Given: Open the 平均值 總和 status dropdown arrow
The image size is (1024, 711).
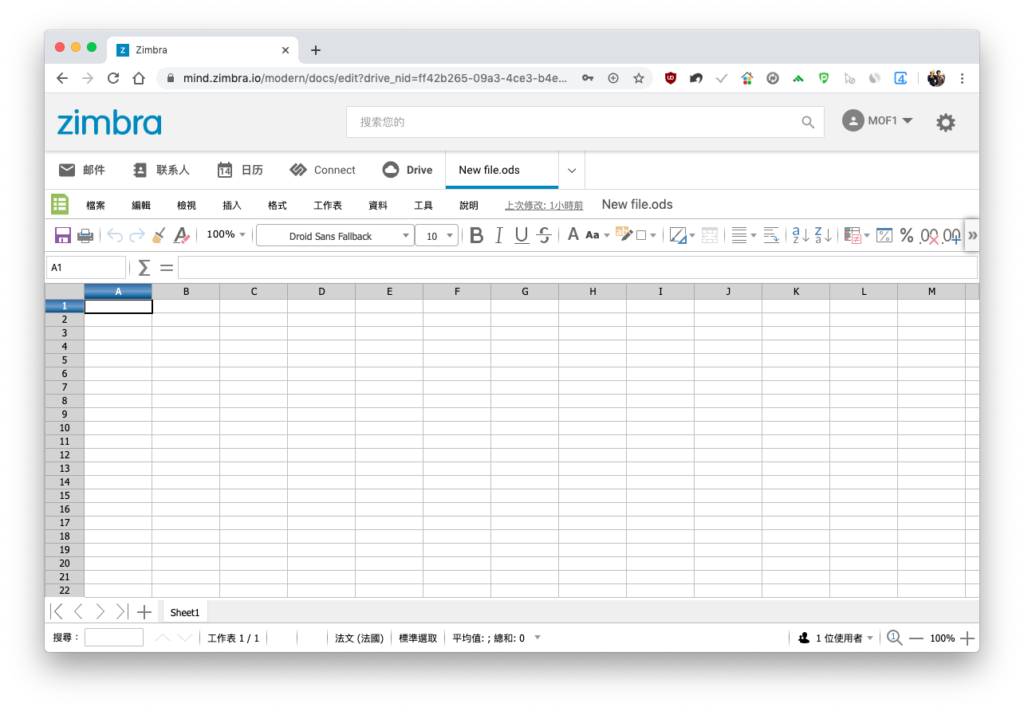Looking at the screenshot, I should pos(537,637).
